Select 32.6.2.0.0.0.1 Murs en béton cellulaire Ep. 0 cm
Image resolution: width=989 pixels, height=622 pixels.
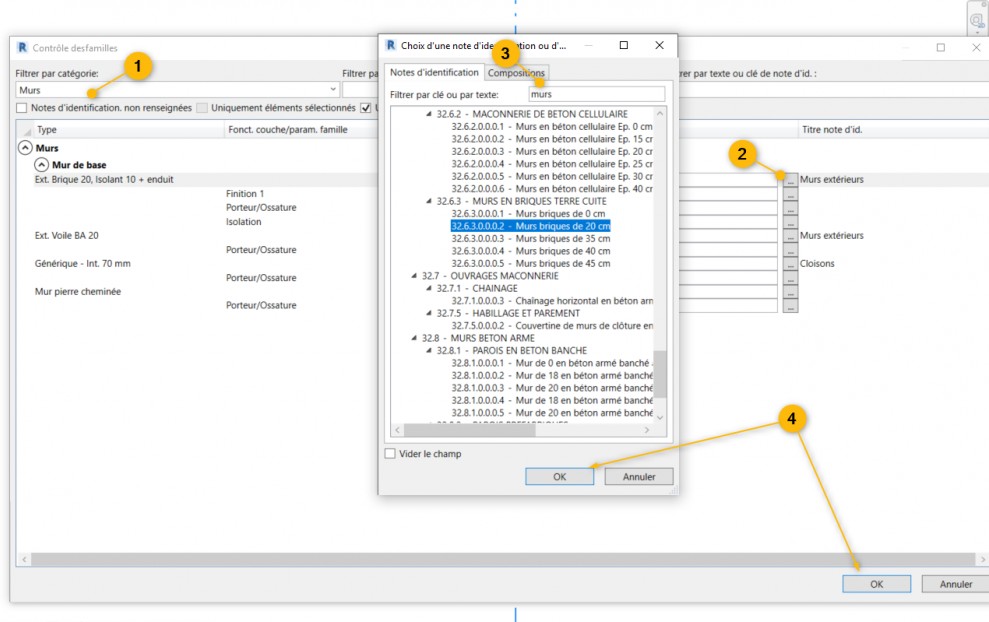pos(552,127)
